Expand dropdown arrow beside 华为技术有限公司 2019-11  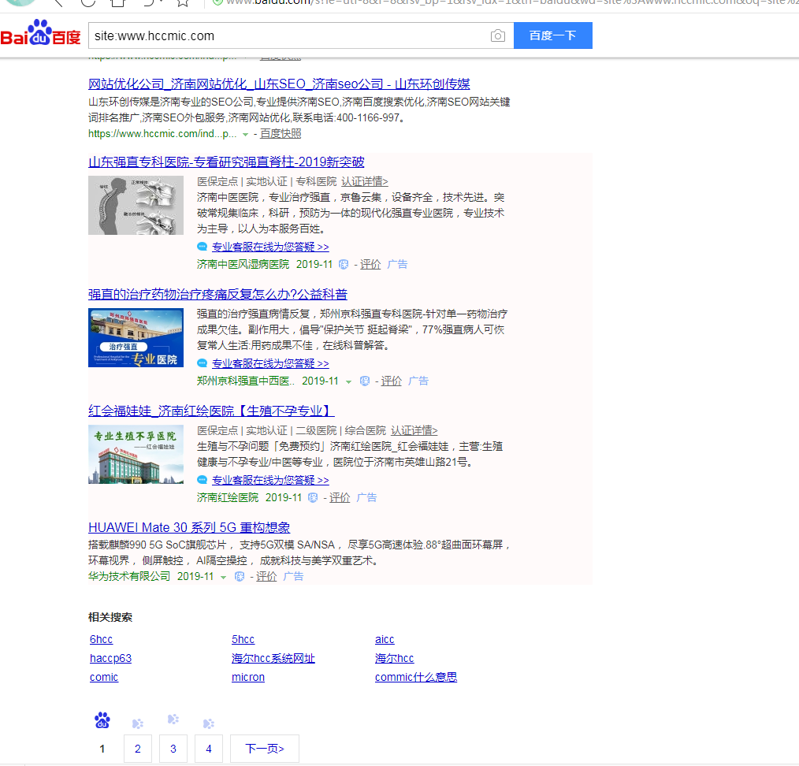(x=223, y=577)
